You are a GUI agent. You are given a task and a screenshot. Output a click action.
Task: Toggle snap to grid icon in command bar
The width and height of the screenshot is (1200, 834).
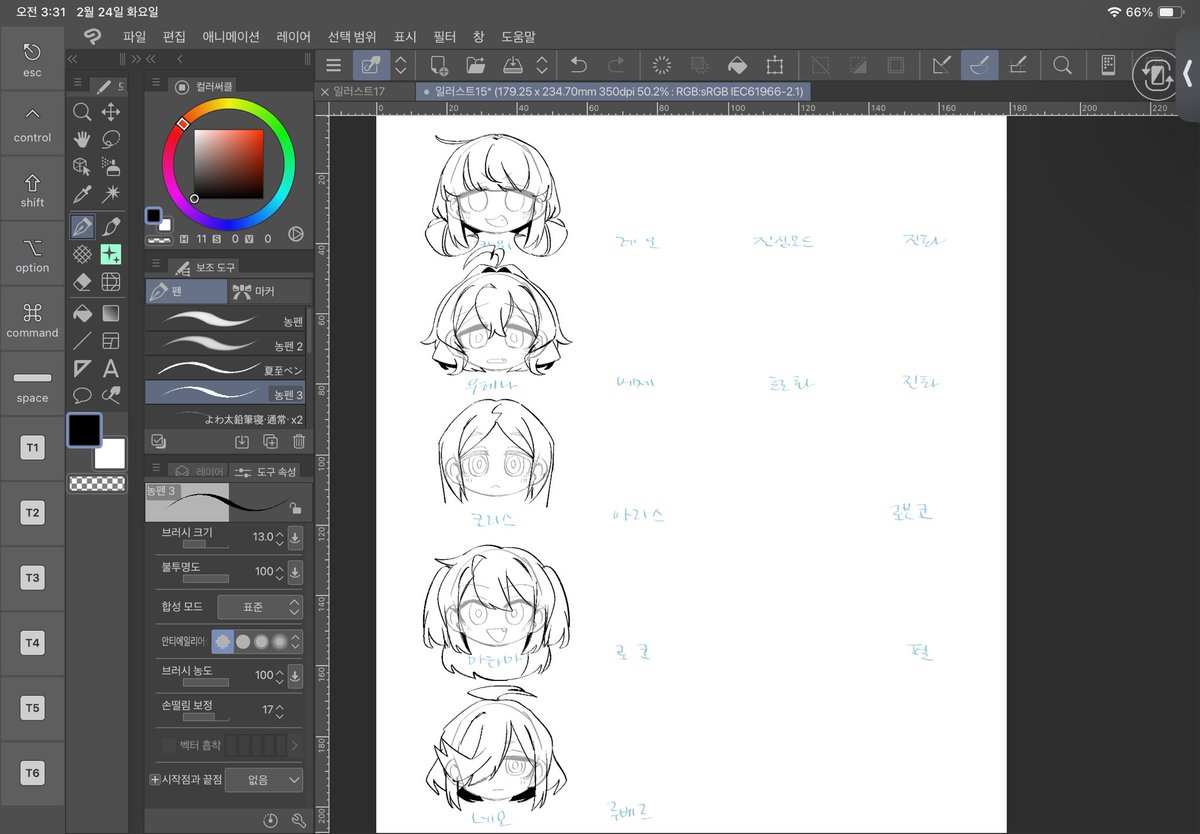(x=1018, y=65)
